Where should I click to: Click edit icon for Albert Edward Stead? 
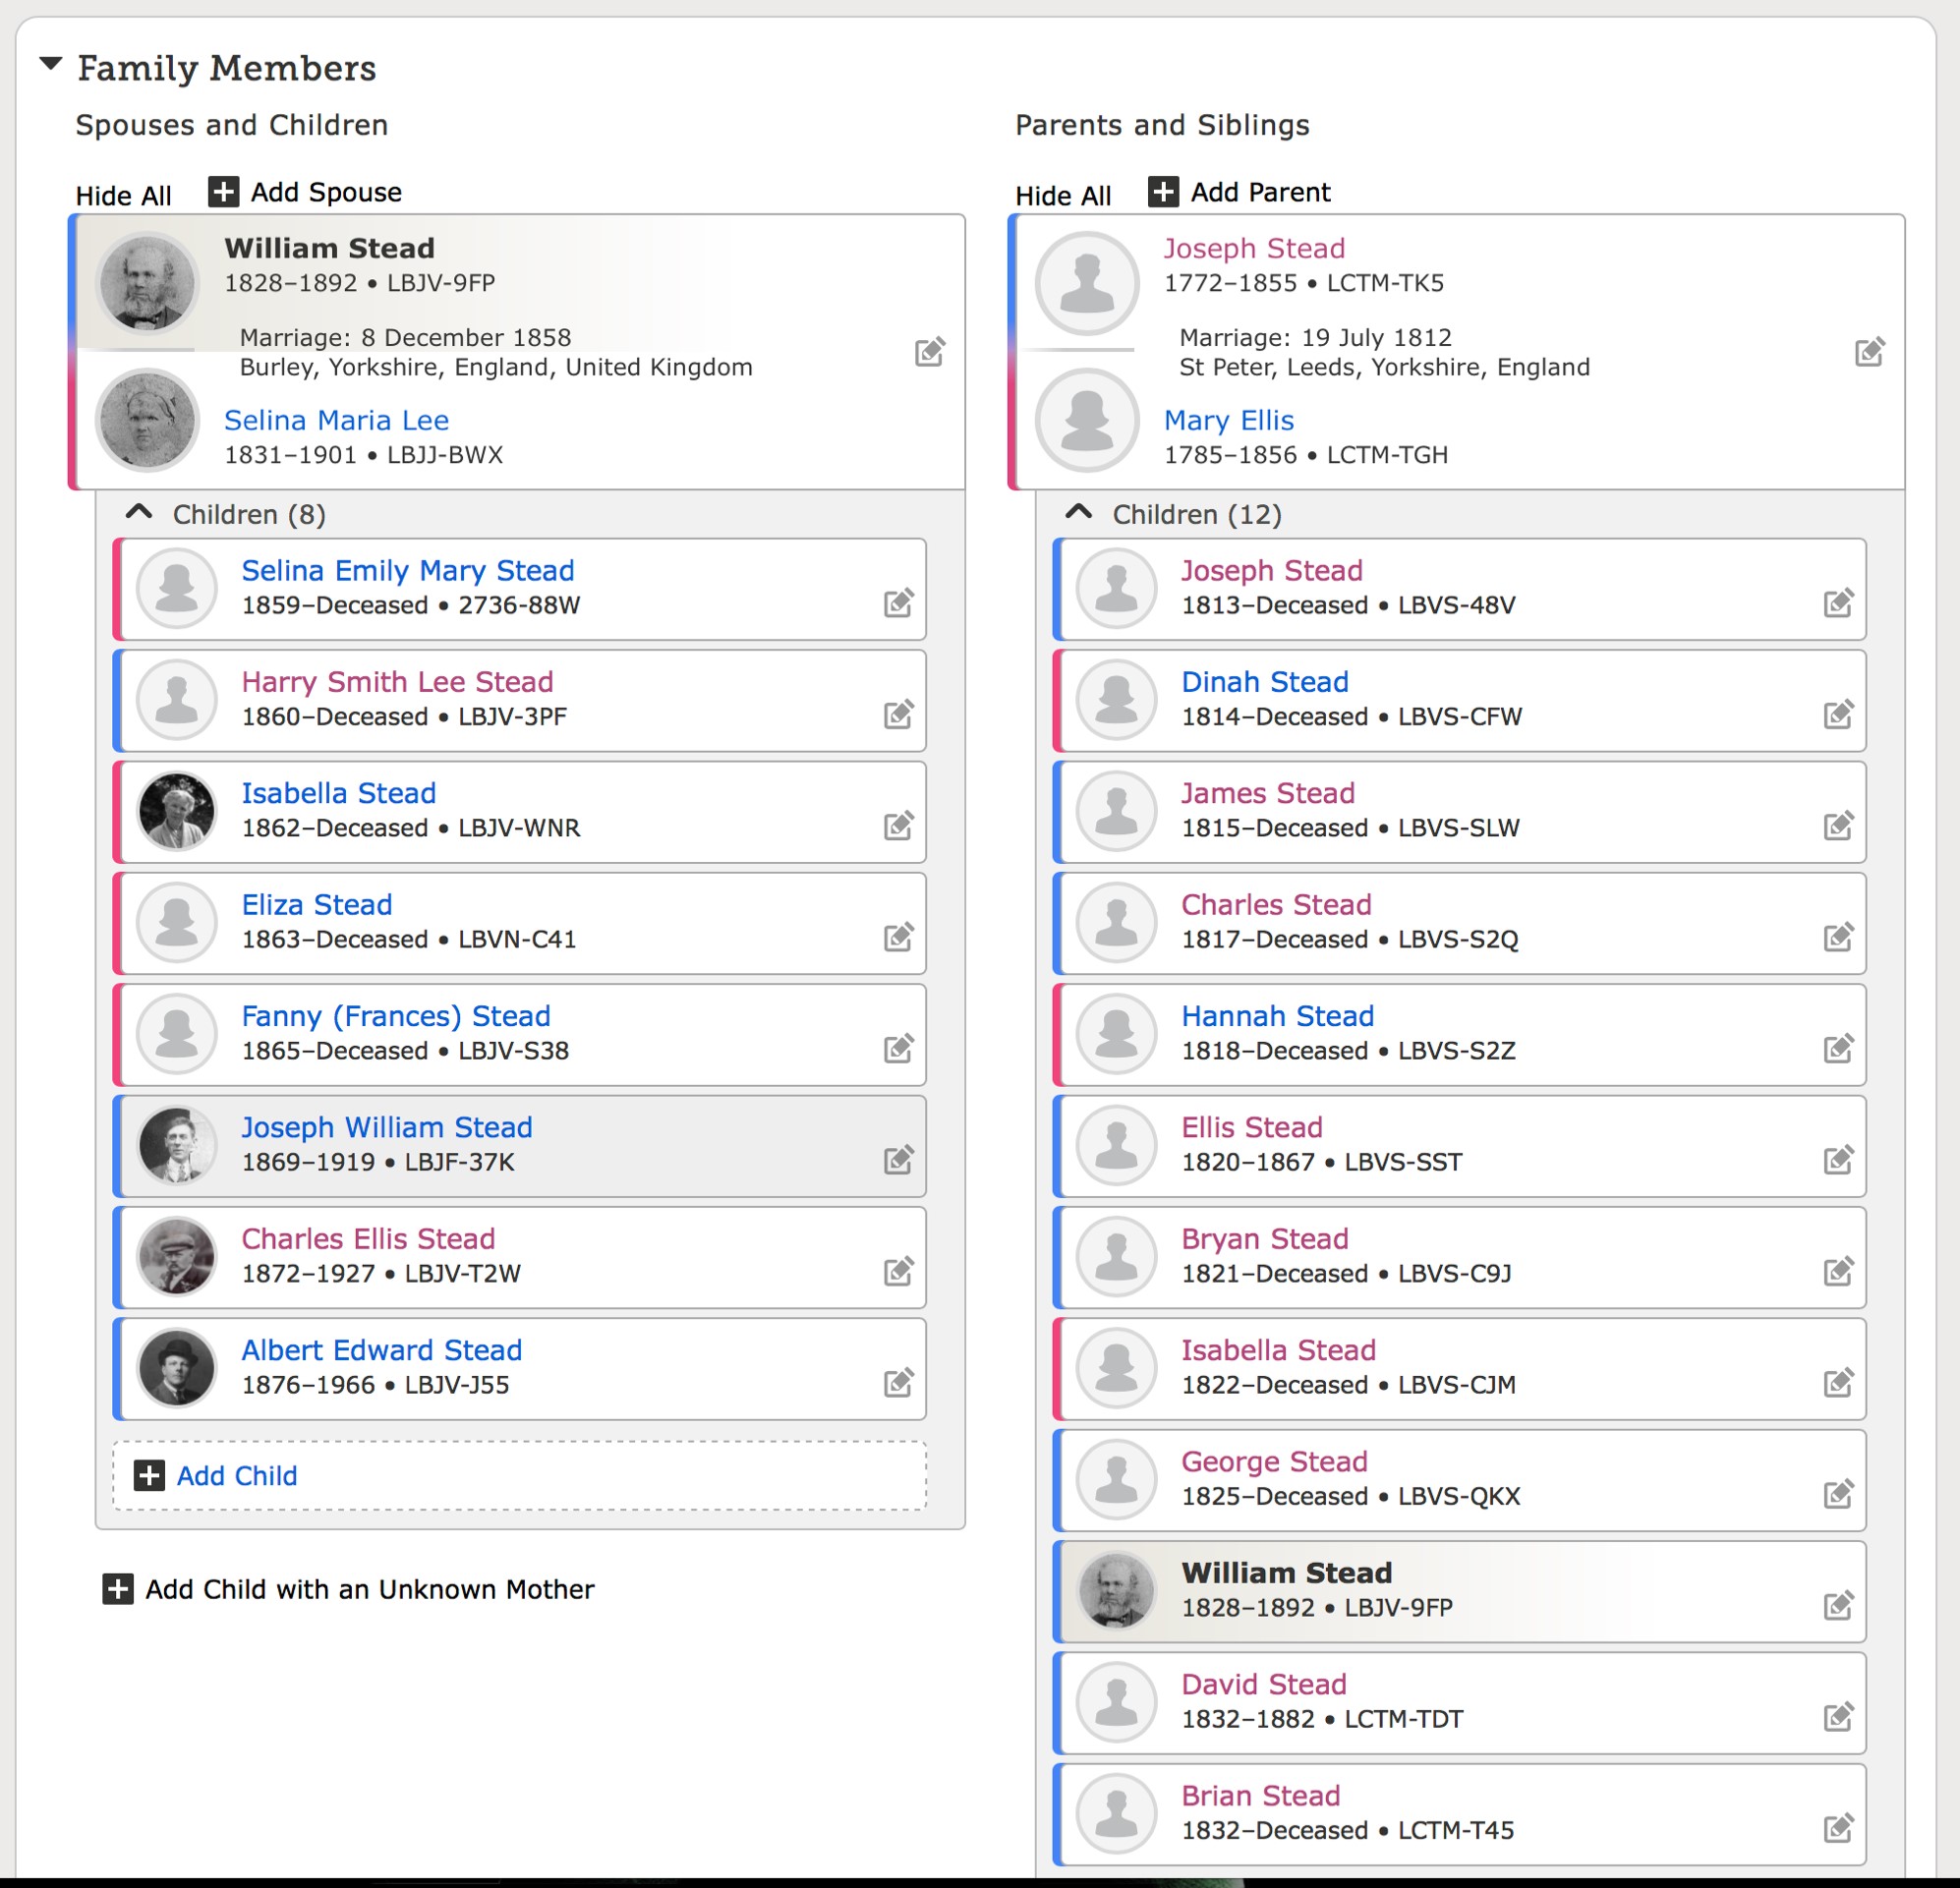coord(898,1383)
